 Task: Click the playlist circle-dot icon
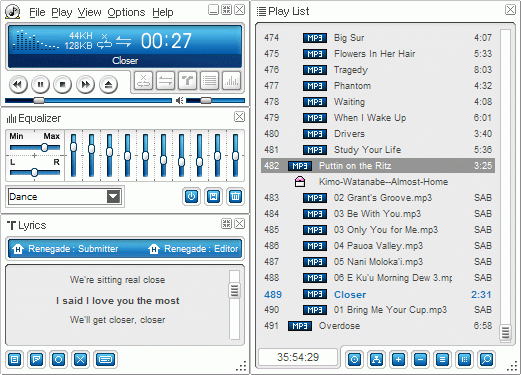point(354,359)
